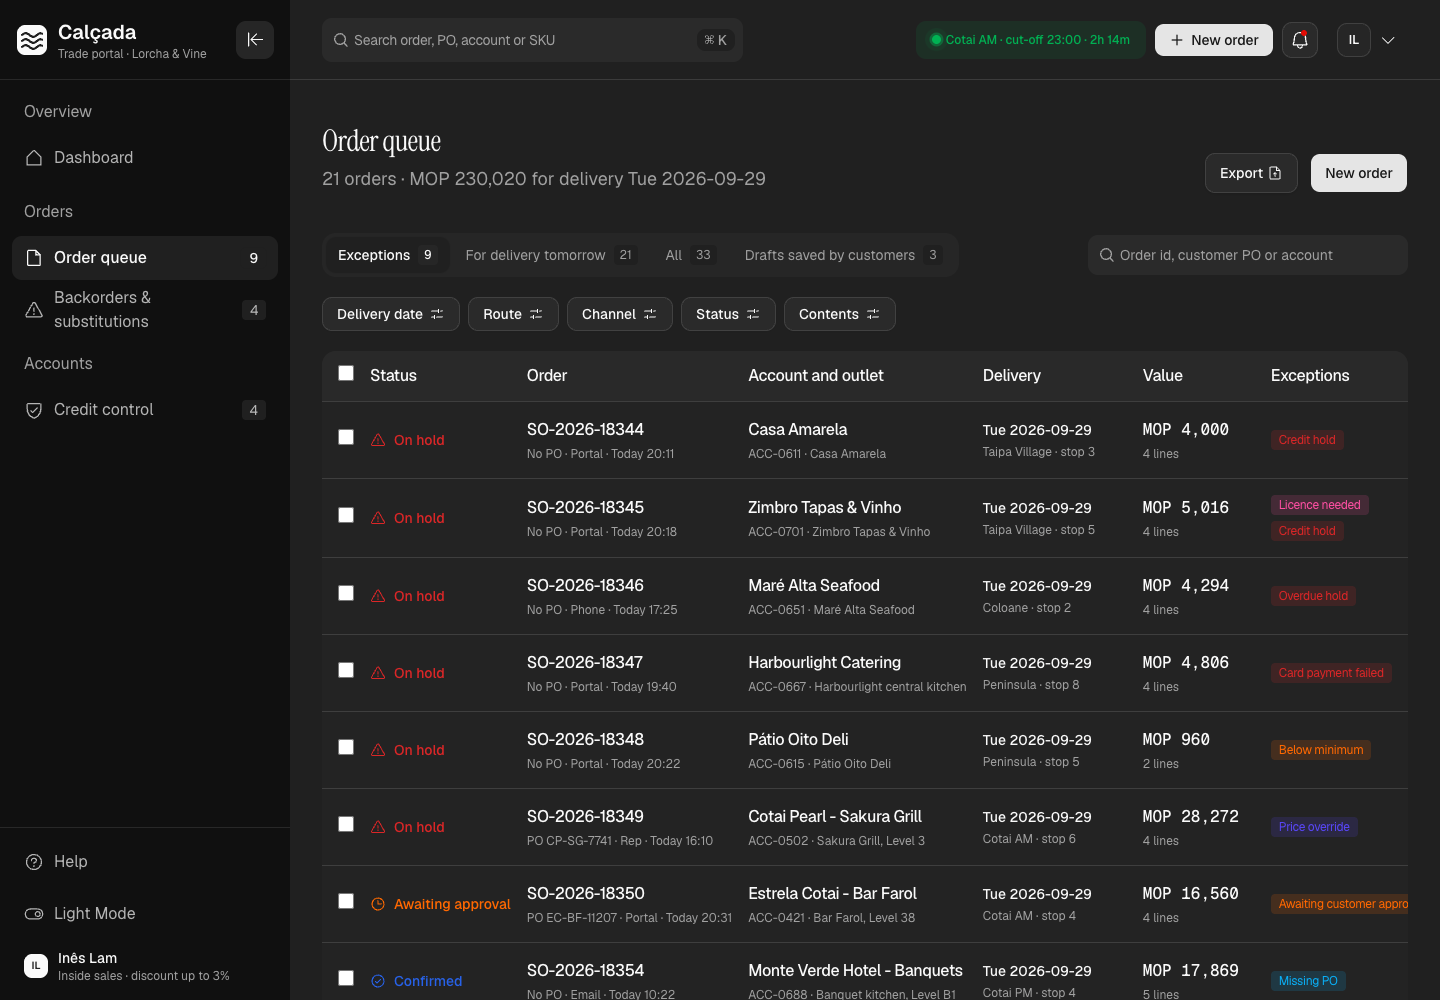
Task: Click the On hold warning icon for SO-2026-18344
Action: [378, 440]
